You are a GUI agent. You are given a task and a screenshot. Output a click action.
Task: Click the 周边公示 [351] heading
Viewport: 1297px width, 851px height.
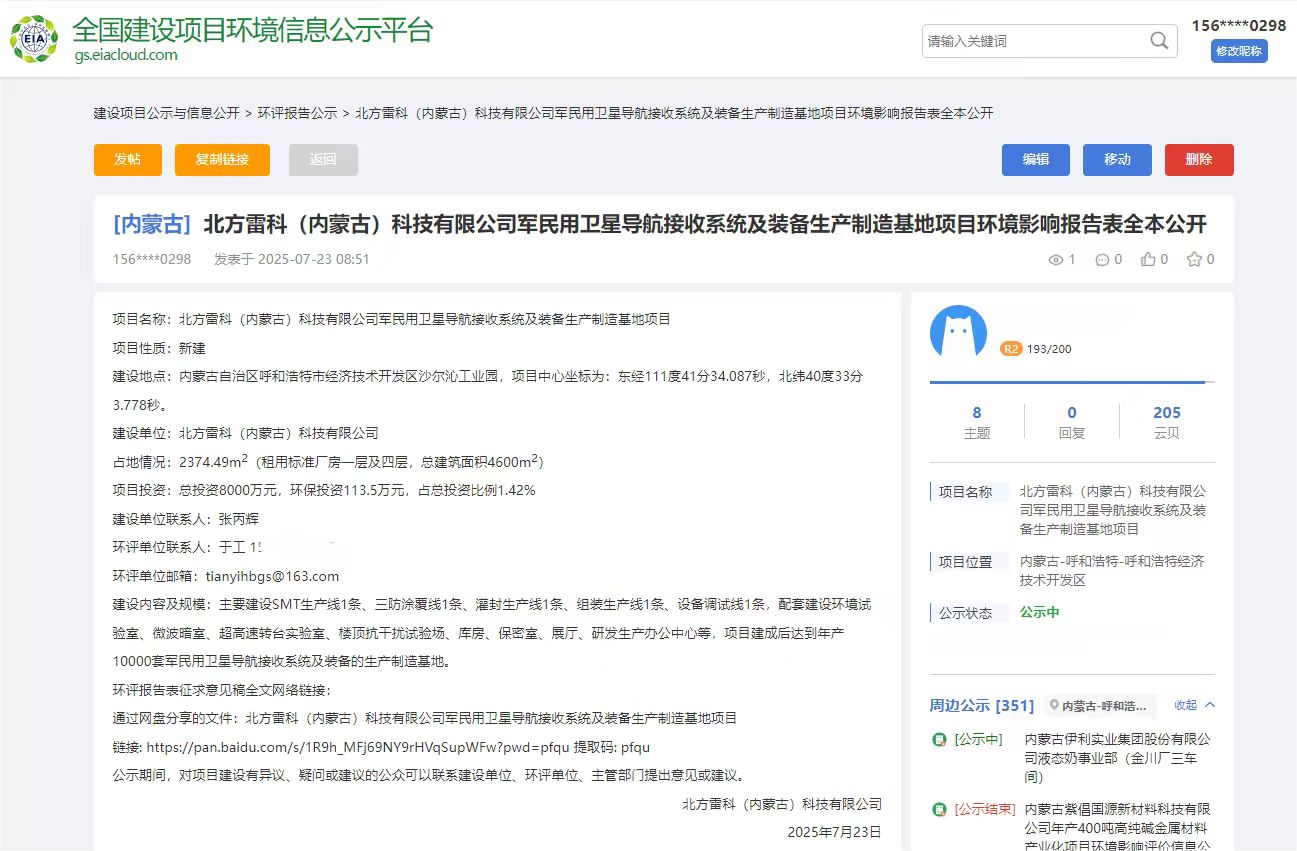[x=981, y=705]
